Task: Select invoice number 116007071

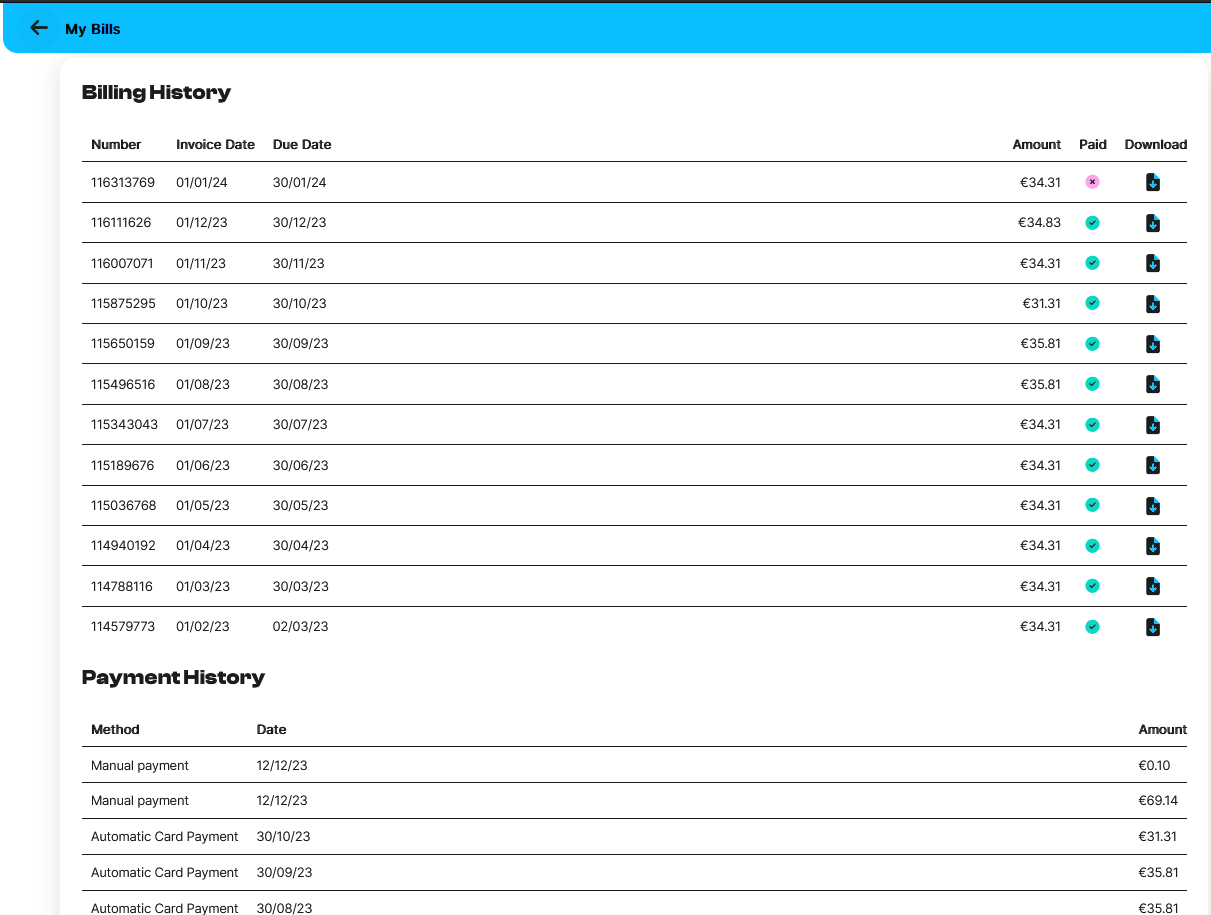Action: point(123,263)
